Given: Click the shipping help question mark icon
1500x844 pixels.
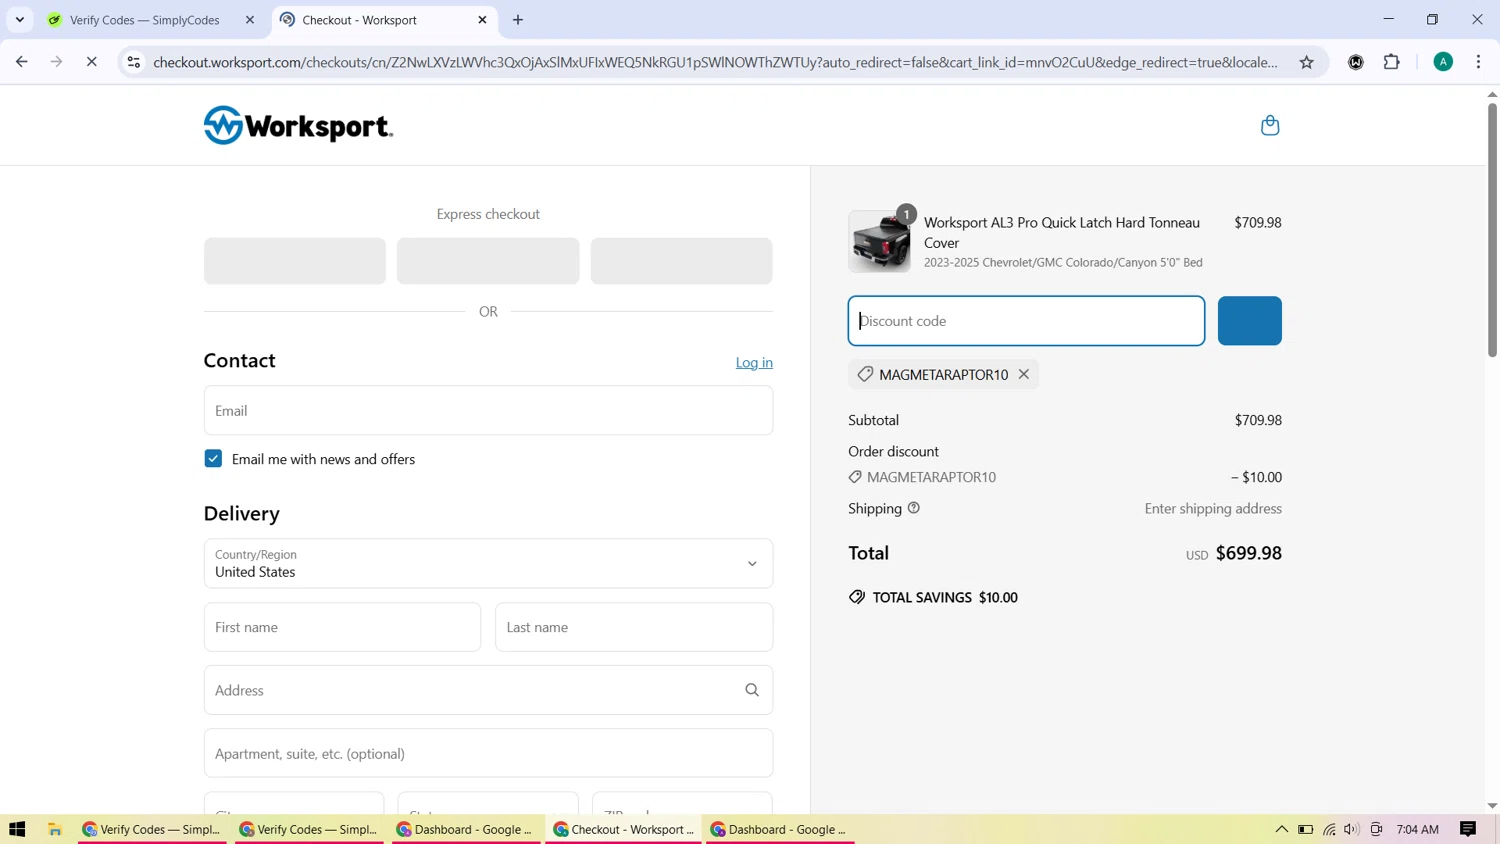Looking at the screenshot, I should click(913, 508).
